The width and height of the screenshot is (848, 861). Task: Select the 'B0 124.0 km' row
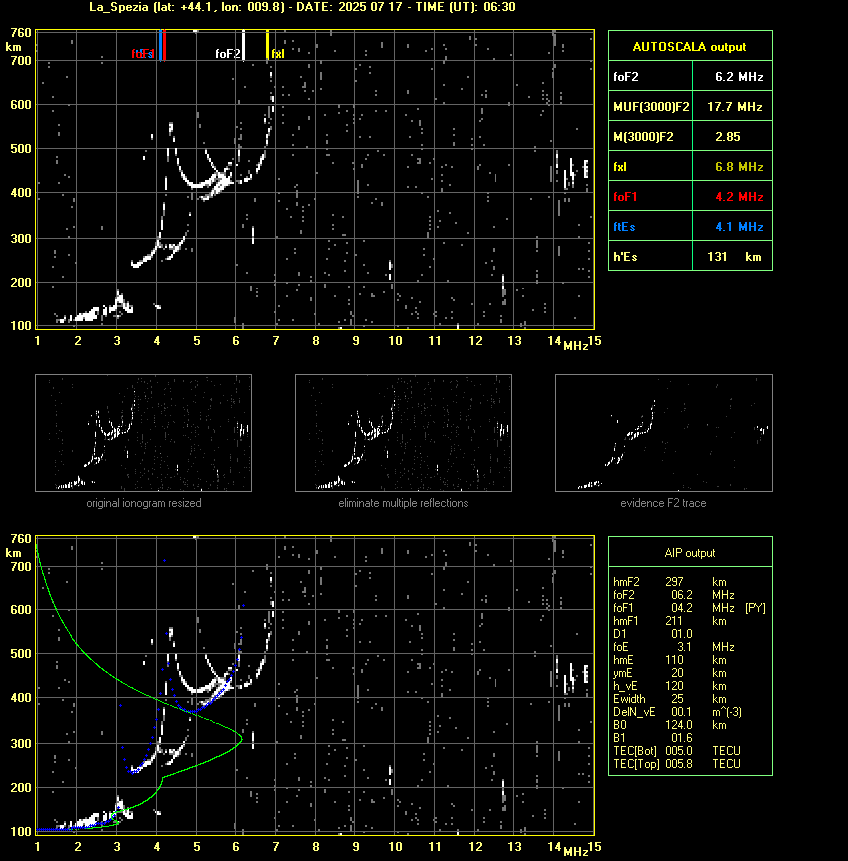670,725
